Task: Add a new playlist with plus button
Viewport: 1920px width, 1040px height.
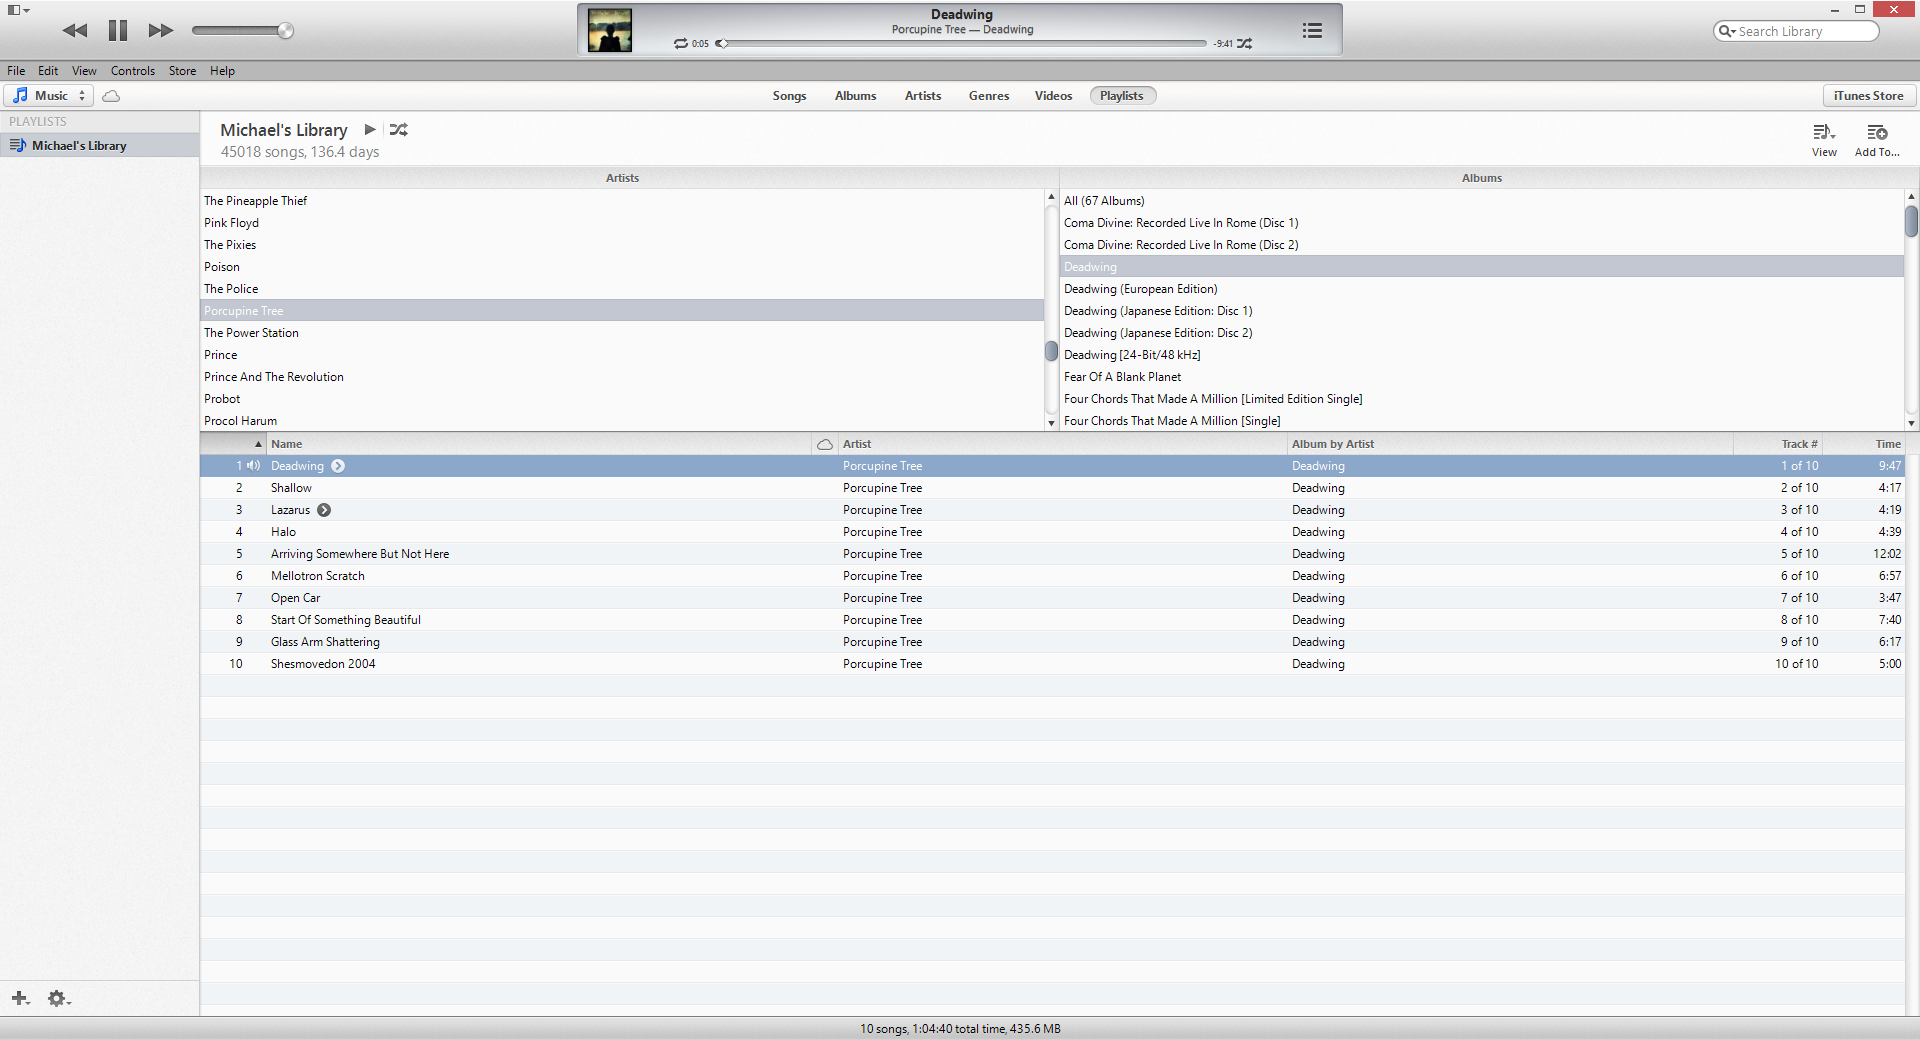Action: (20, 998)
